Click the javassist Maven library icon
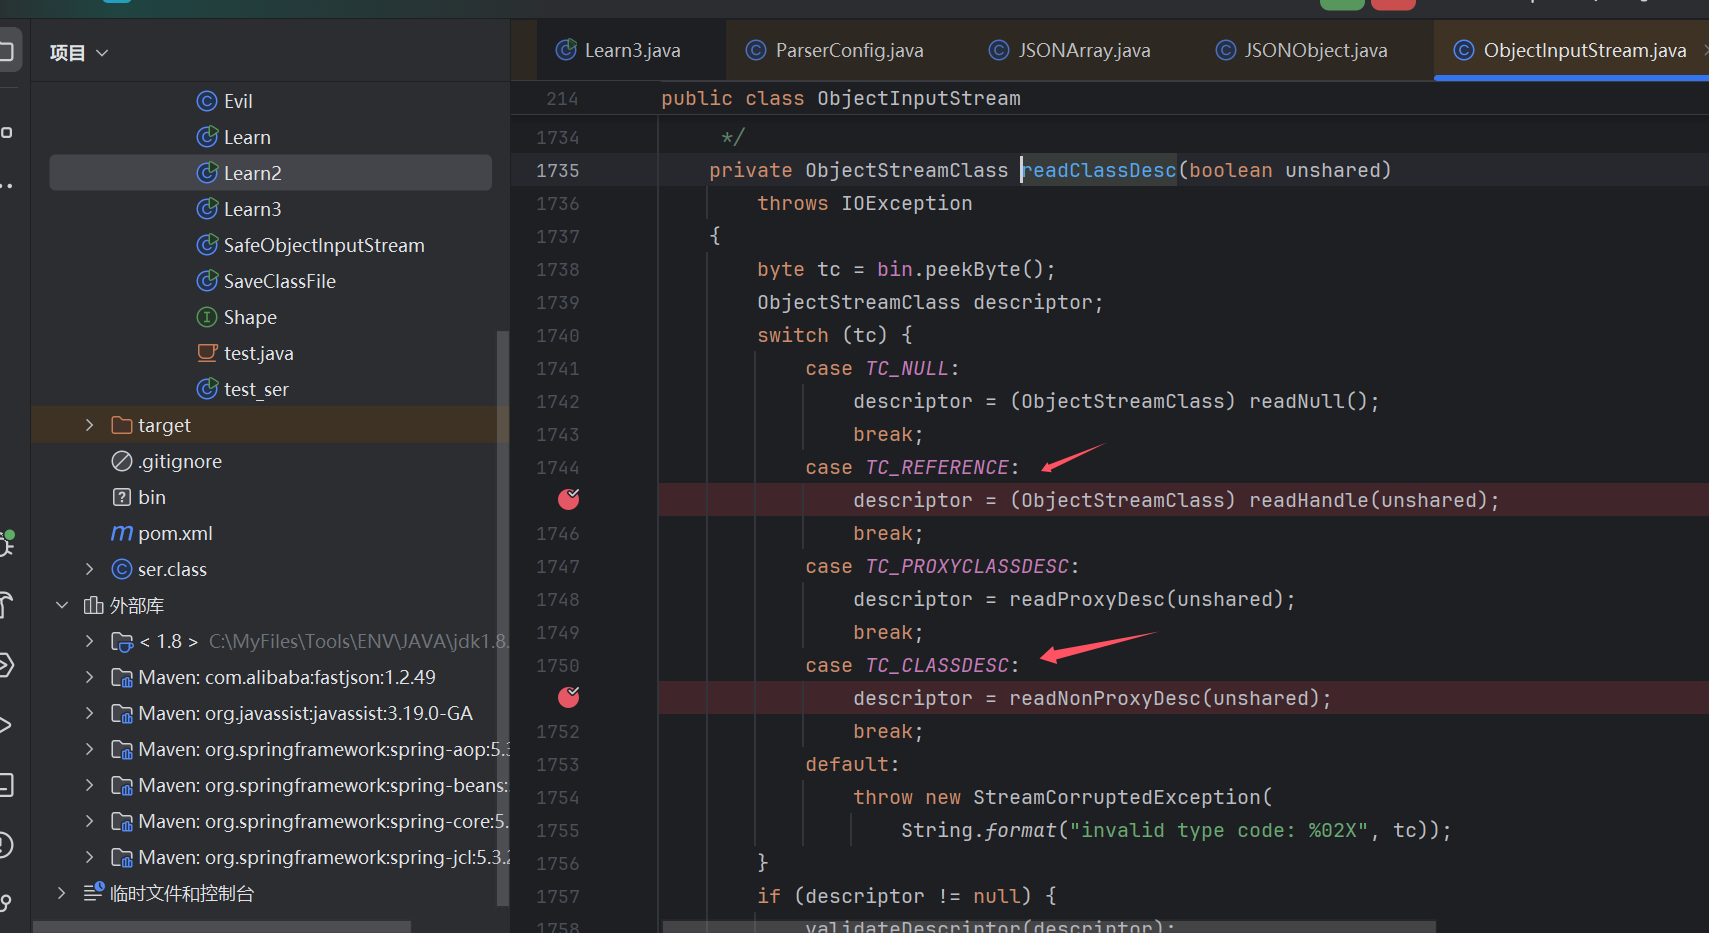Viewport: 1709px width, 933px height. point(122,713)
